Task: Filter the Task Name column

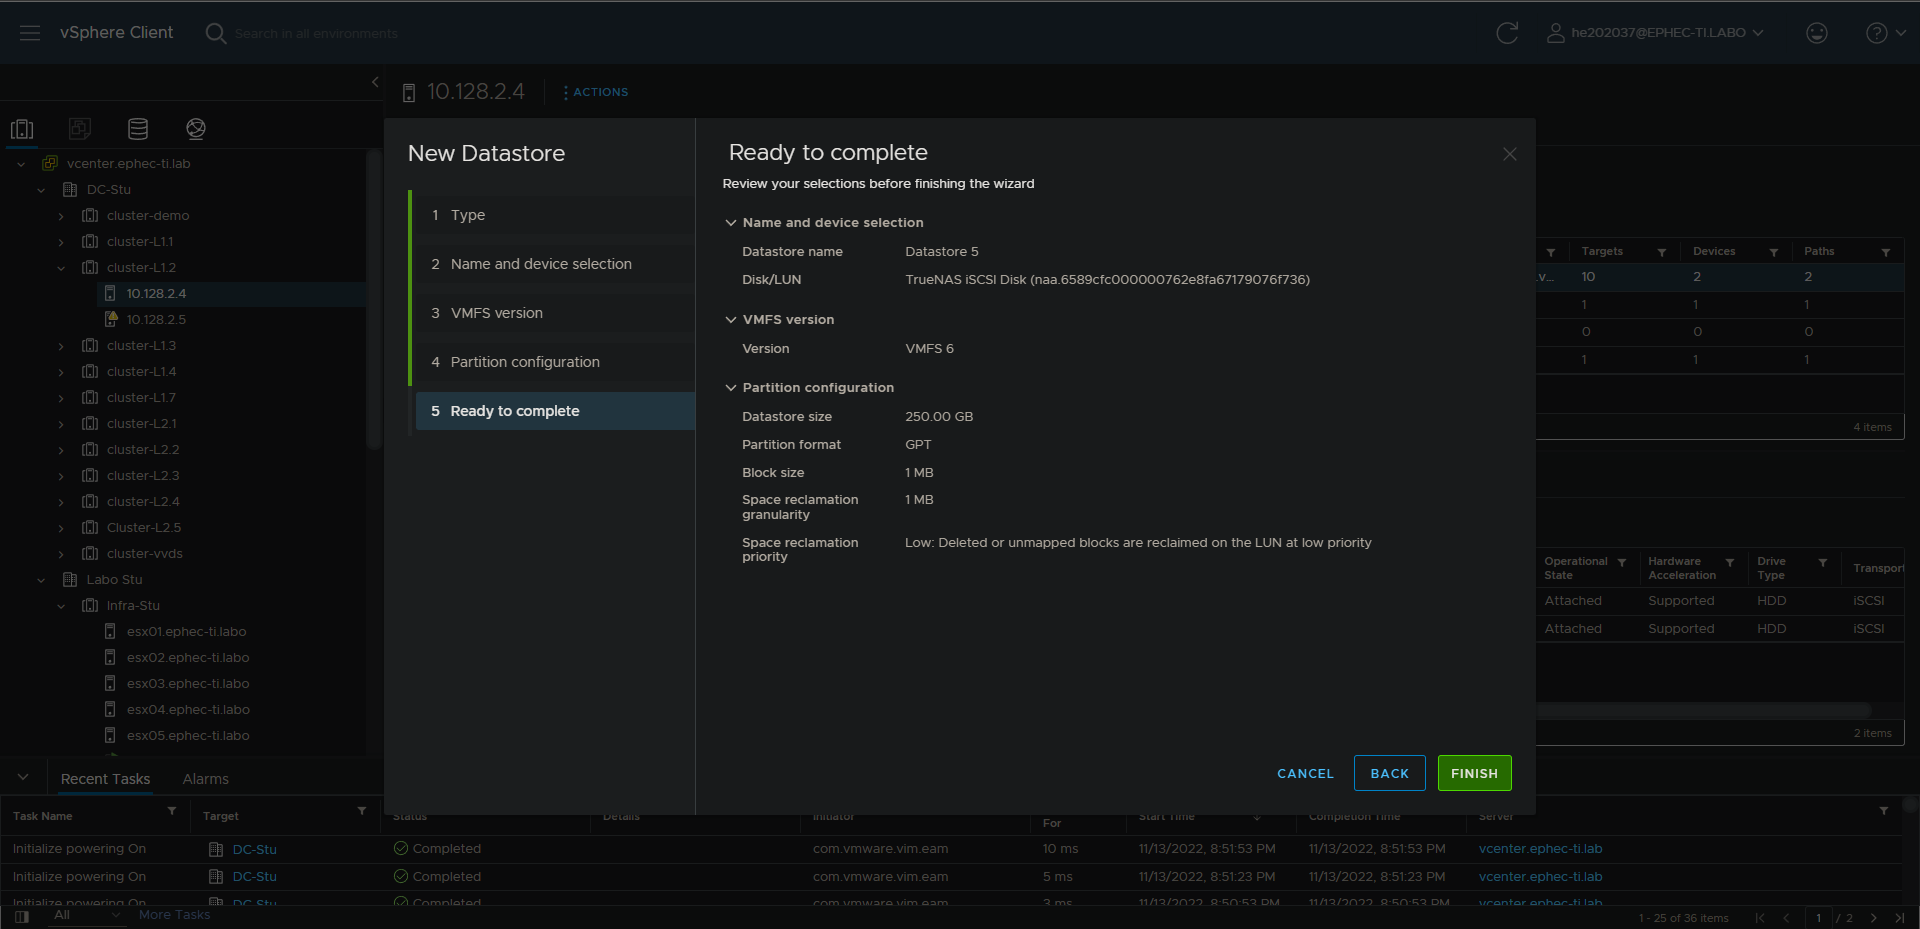Action: (x=172, y=811)
